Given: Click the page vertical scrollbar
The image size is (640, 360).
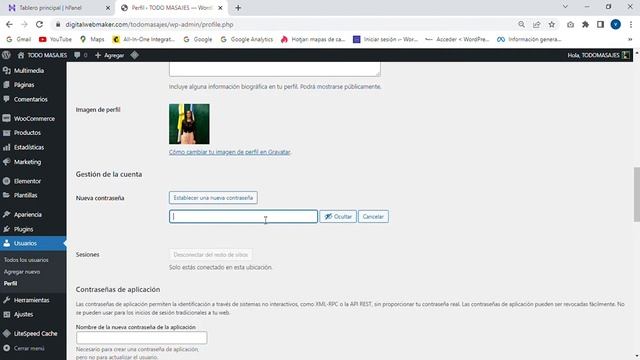Looking at the screenshot, I should coord(636,194).
